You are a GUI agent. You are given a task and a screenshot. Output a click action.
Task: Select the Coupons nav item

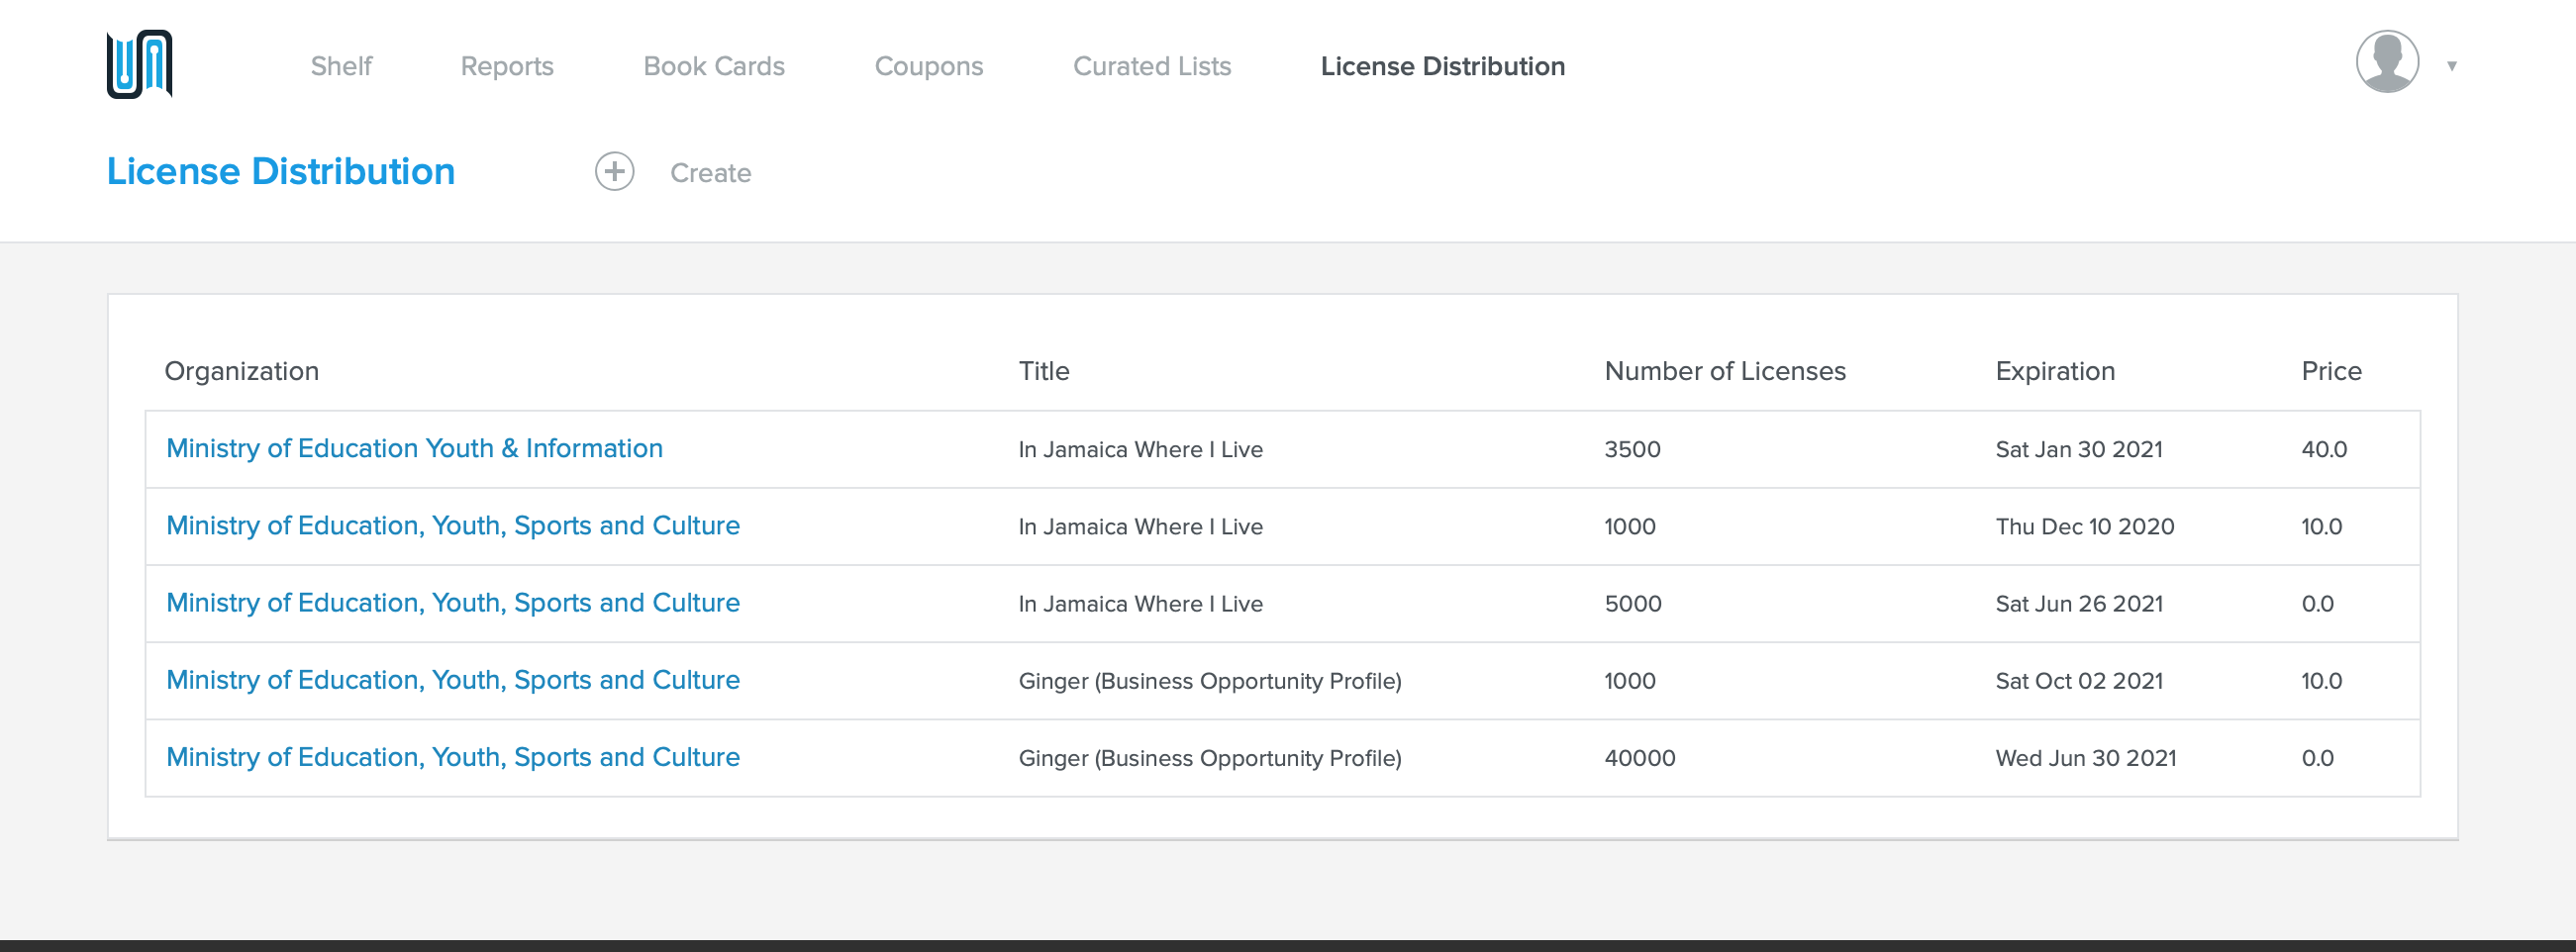pos(929,66)
